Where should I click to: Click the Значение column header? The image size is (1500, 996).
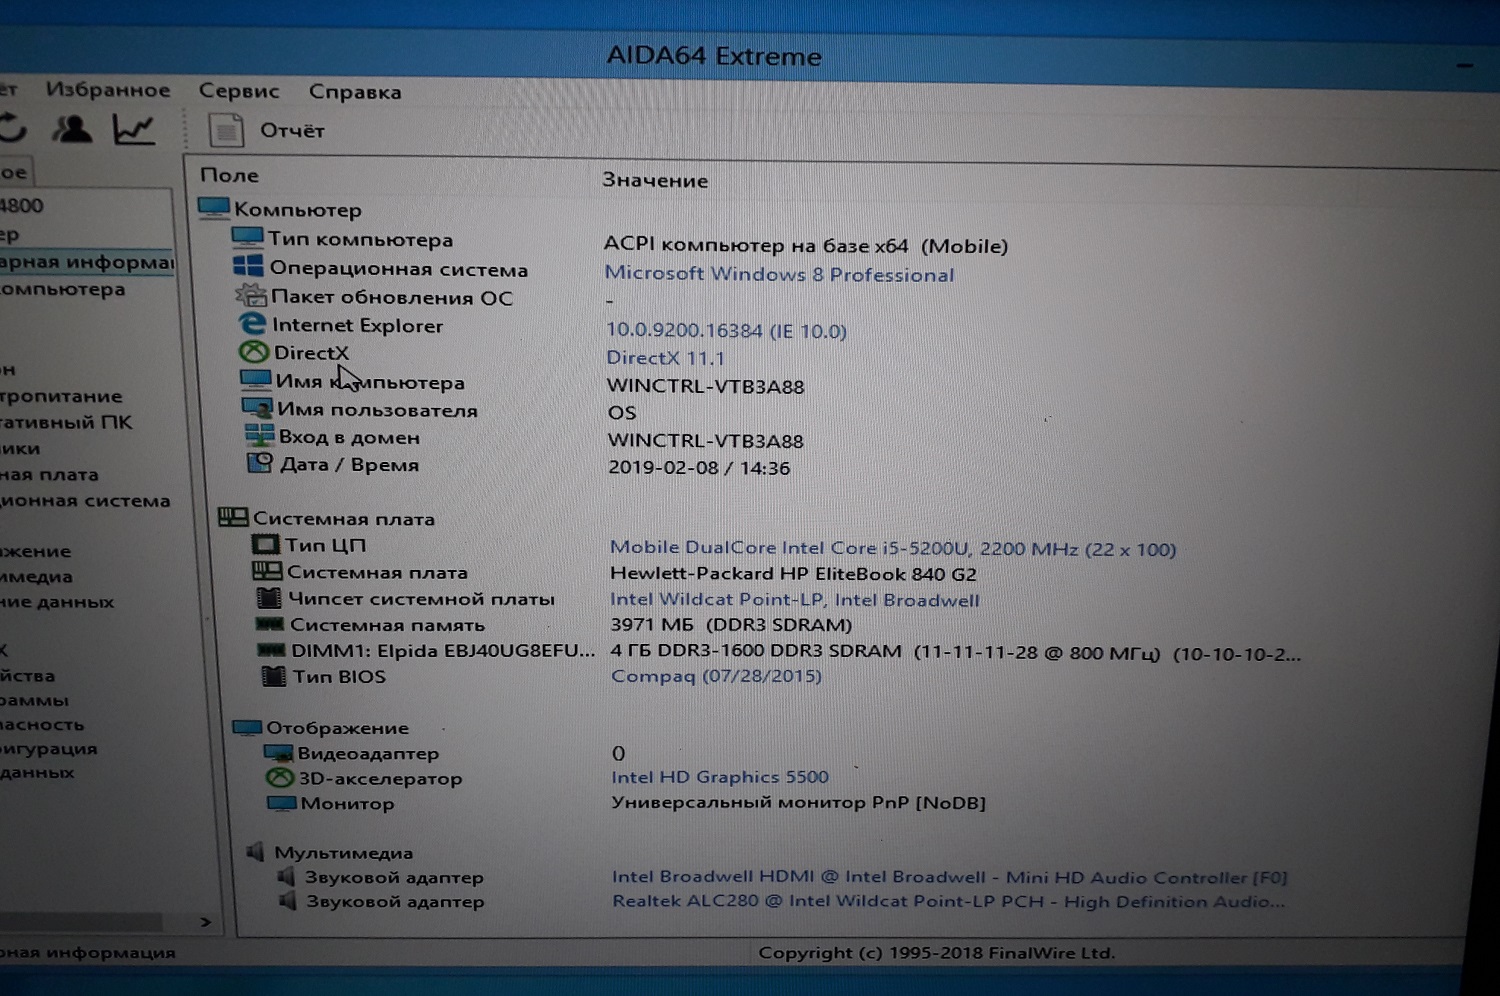pos(655,180)
